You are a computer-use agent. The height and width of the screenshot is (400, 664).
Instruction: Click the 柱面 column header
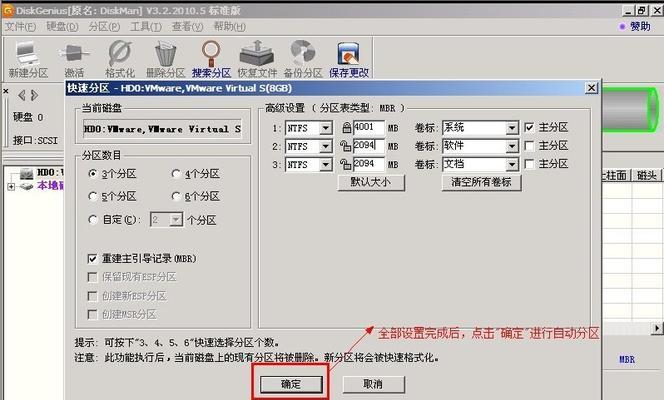point(617,175)
